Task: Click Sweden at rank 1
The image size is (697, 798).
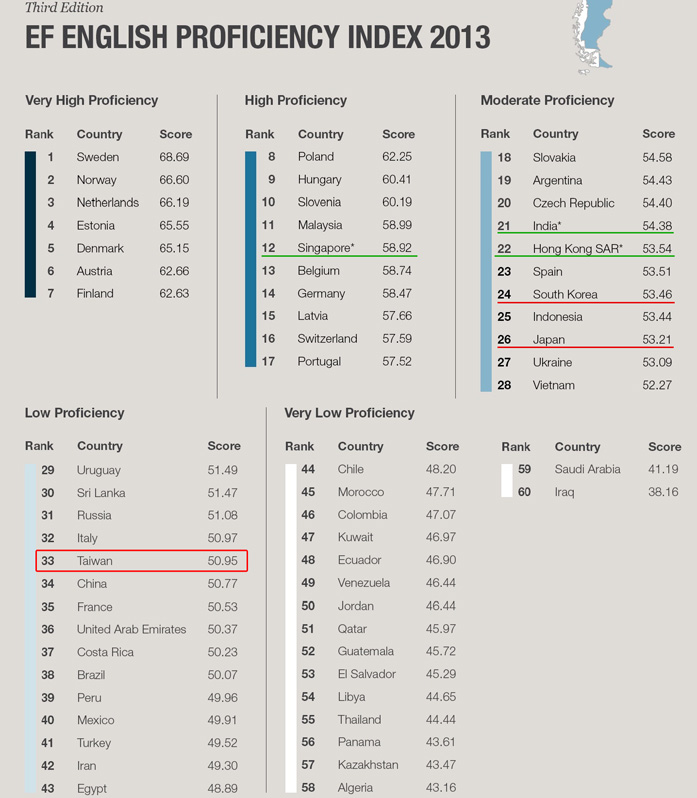Action: click(x=98, y=157)
